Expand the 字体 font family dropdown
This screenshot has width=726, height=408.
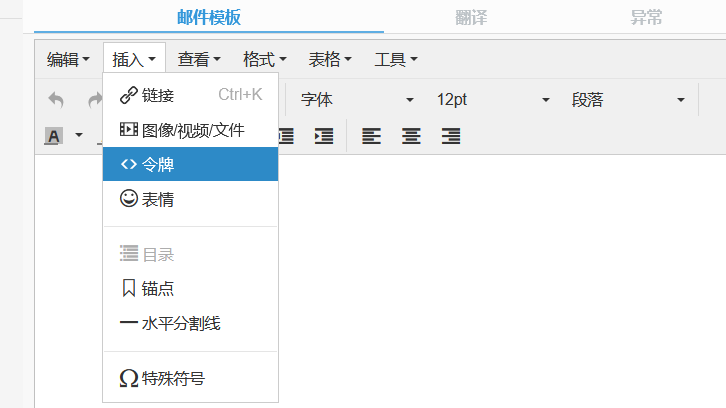pos(357,100)
